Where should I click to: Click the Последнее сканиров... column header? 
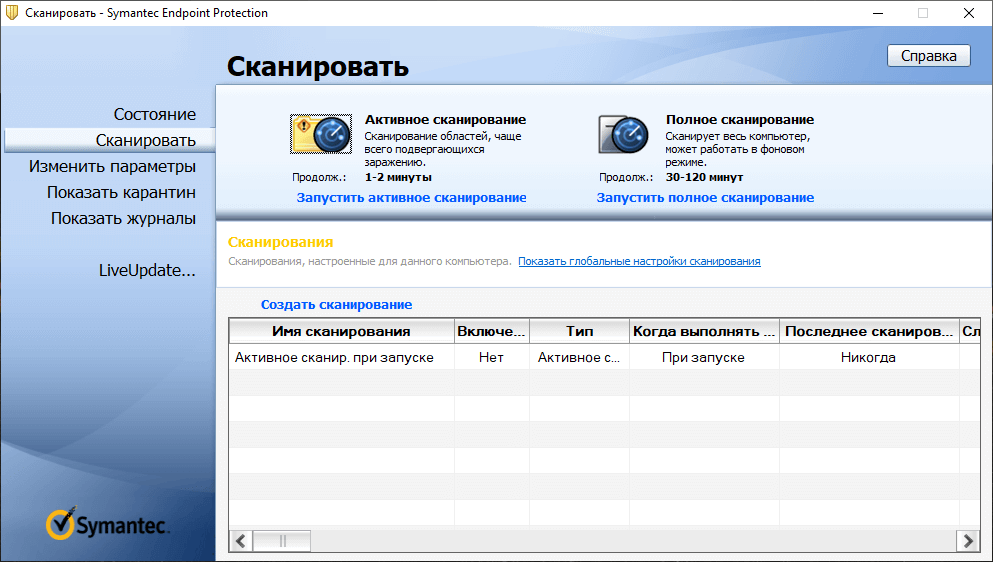coord(869,331)
